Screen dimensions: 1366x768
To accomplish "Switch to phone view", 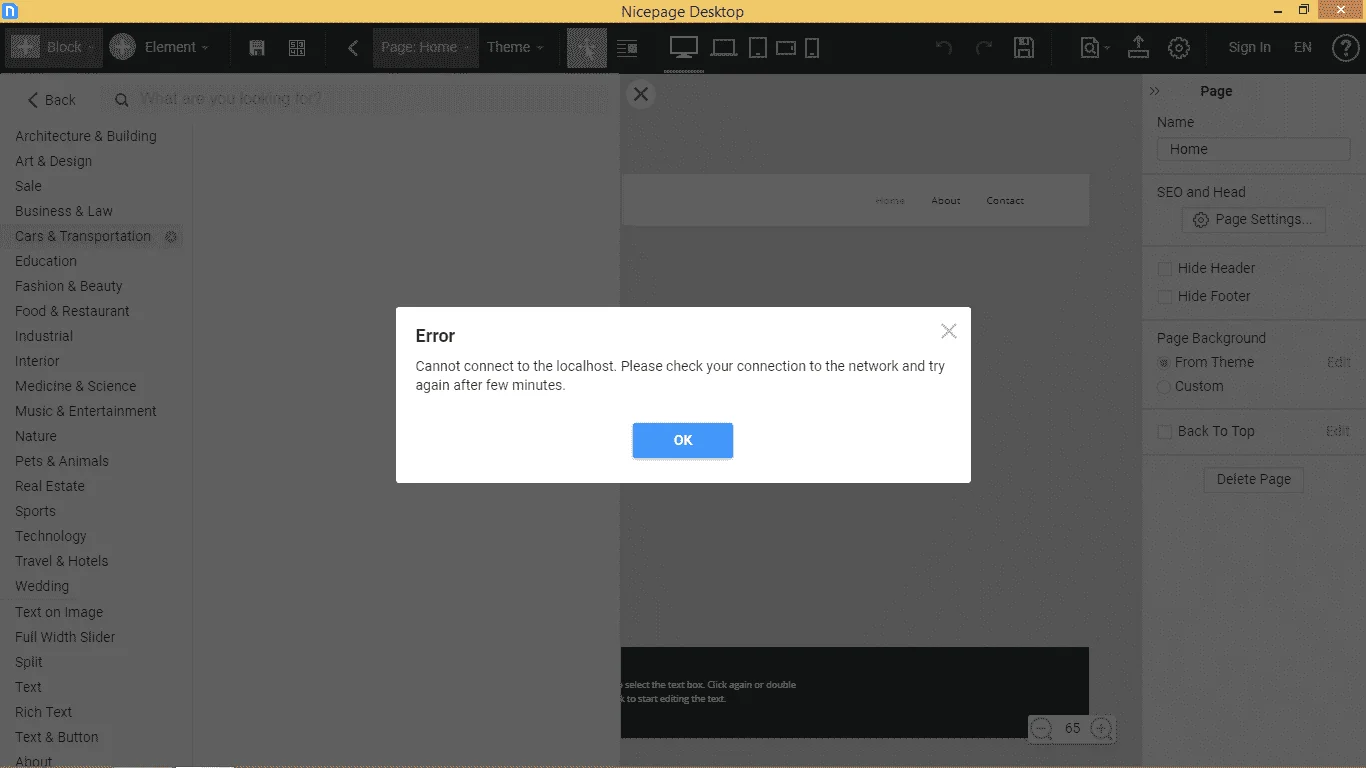I will [812, 47].
